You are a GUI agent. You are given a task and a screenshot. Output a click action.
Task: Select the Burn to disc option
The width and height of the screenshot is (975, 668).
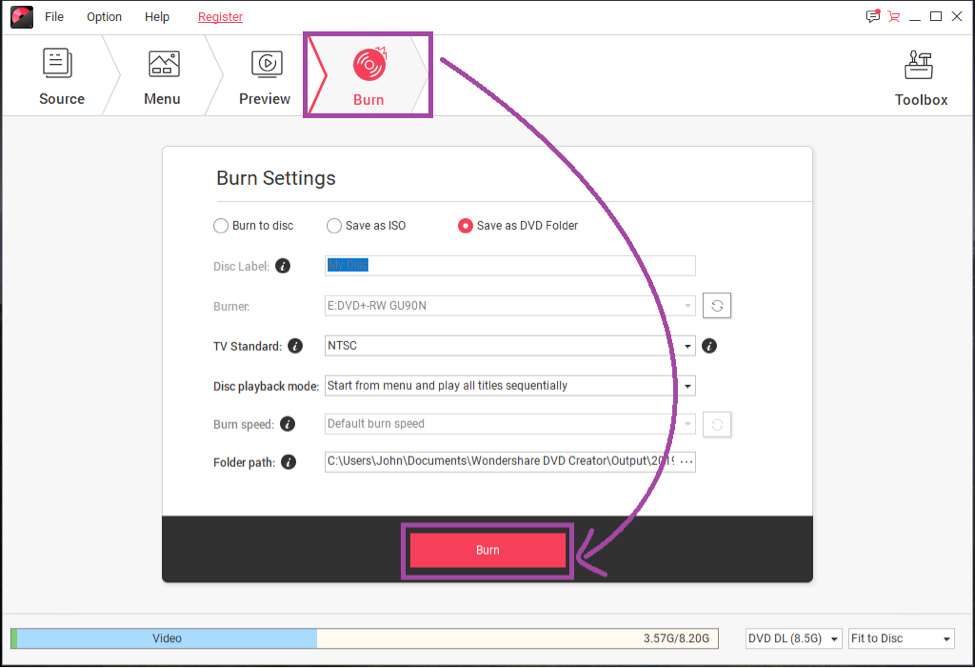221,226
